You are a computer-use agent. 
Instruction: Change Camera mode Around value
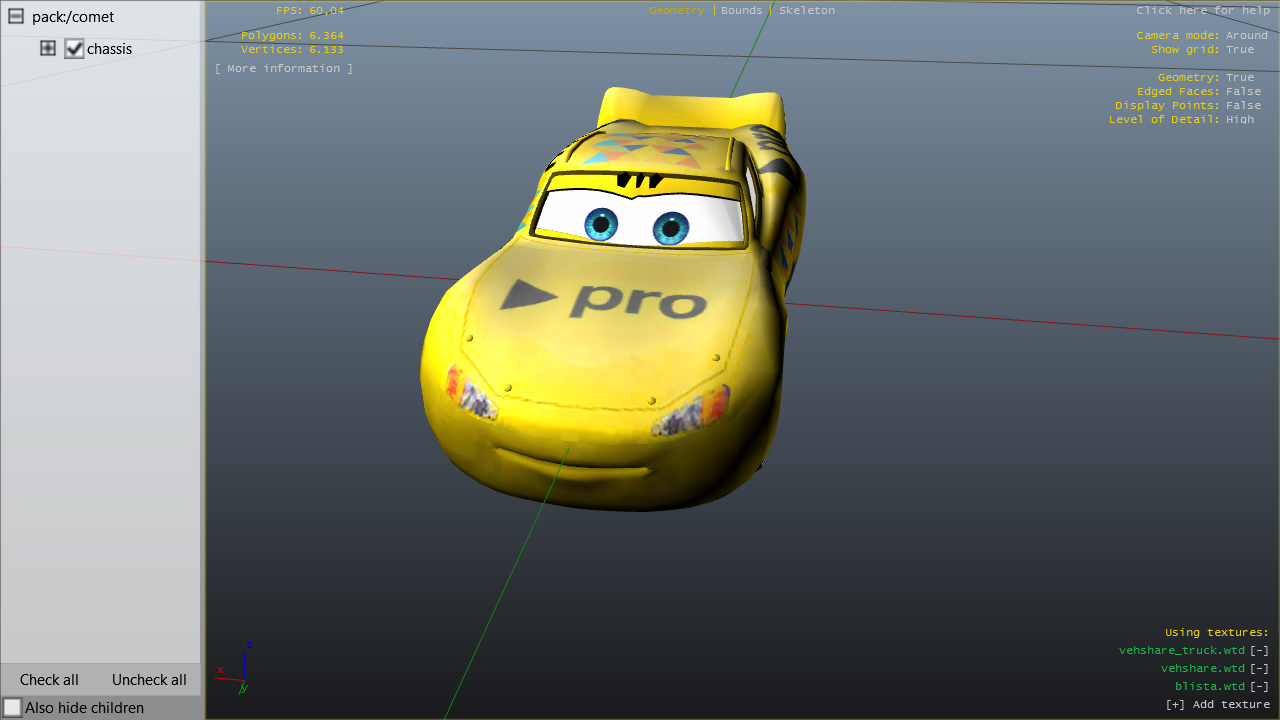[x=1246, y=35]
